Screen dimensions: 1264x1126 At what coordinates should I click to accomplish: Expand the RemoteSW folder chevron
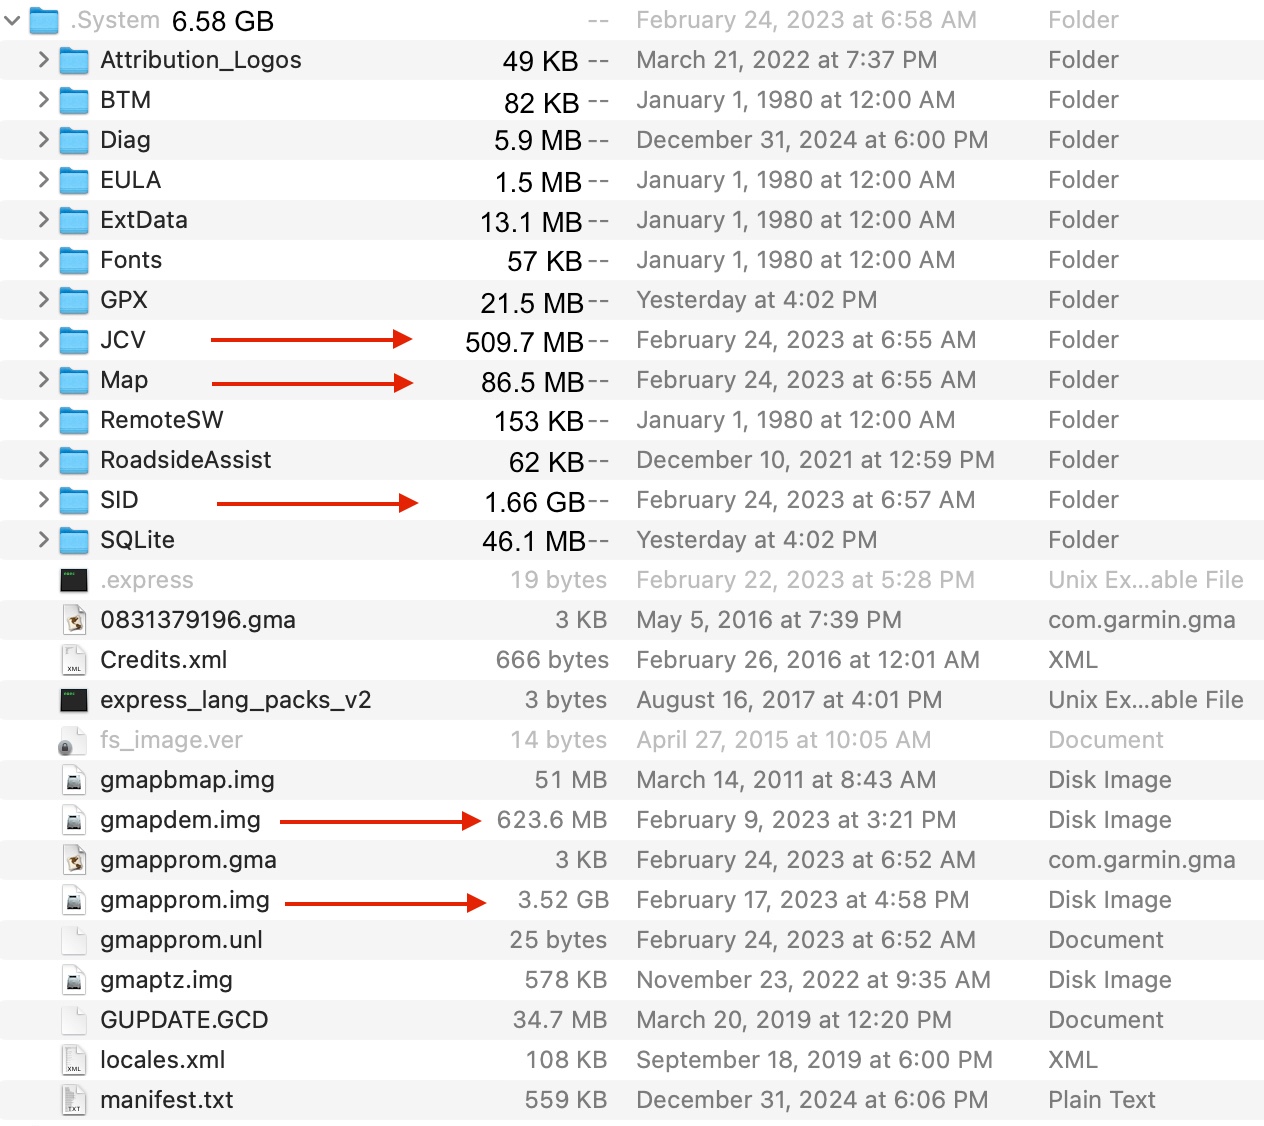point(43,420)
